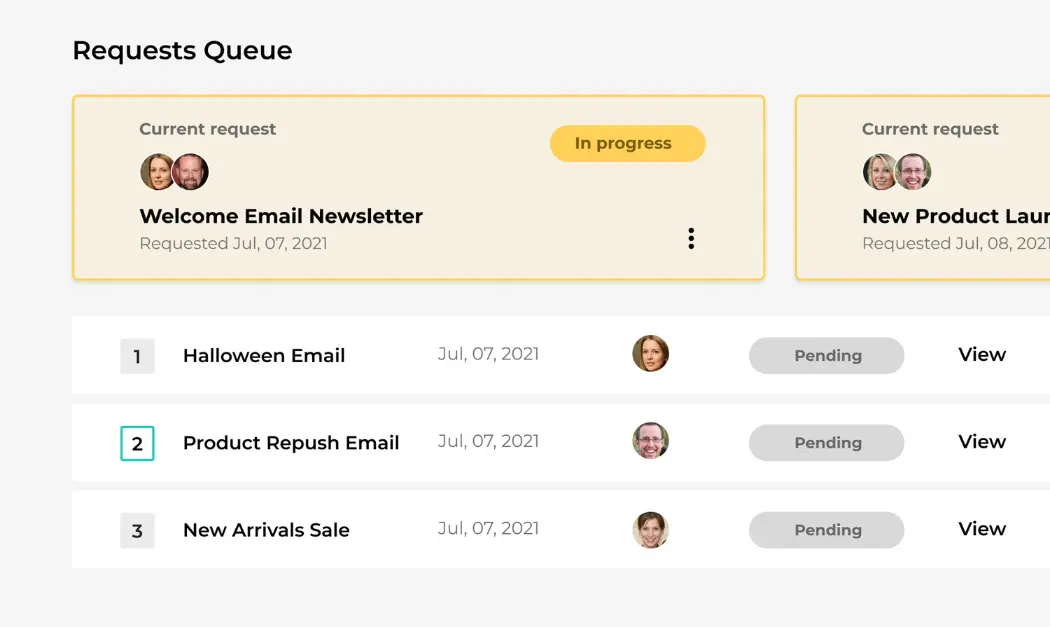Open the three-dot menu on Welcome Email Newsletter
Viewport: 1050px width, 627px height.
tap(691, 238)
